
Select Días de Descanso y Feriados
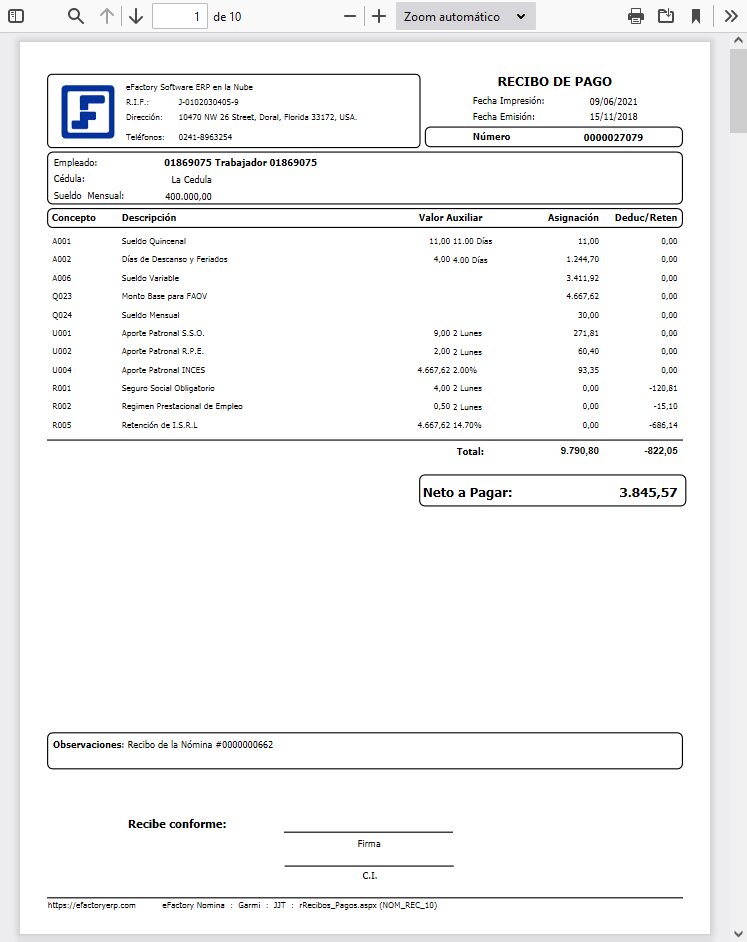[x=174, y=260]
